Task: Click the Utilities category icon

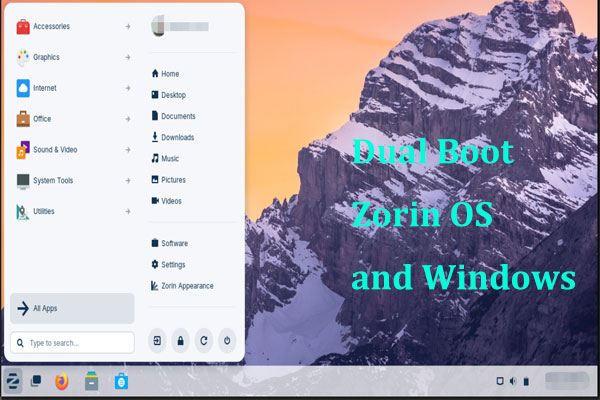Action: click(x=23, y=212)
